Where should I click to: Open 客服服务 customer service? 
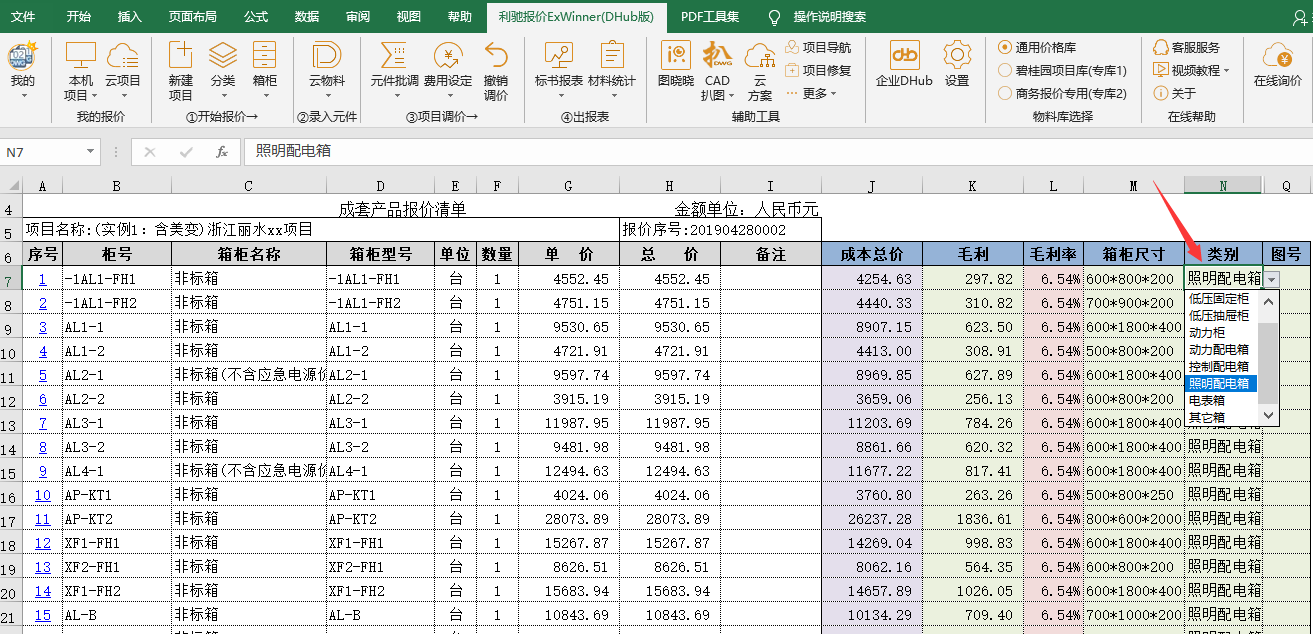click(x=1187, y=47)
